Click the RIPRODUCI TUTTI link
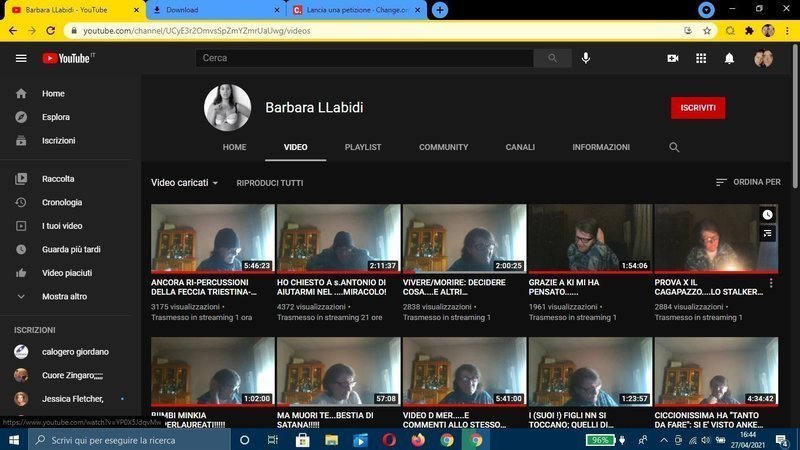 [269, 183]
